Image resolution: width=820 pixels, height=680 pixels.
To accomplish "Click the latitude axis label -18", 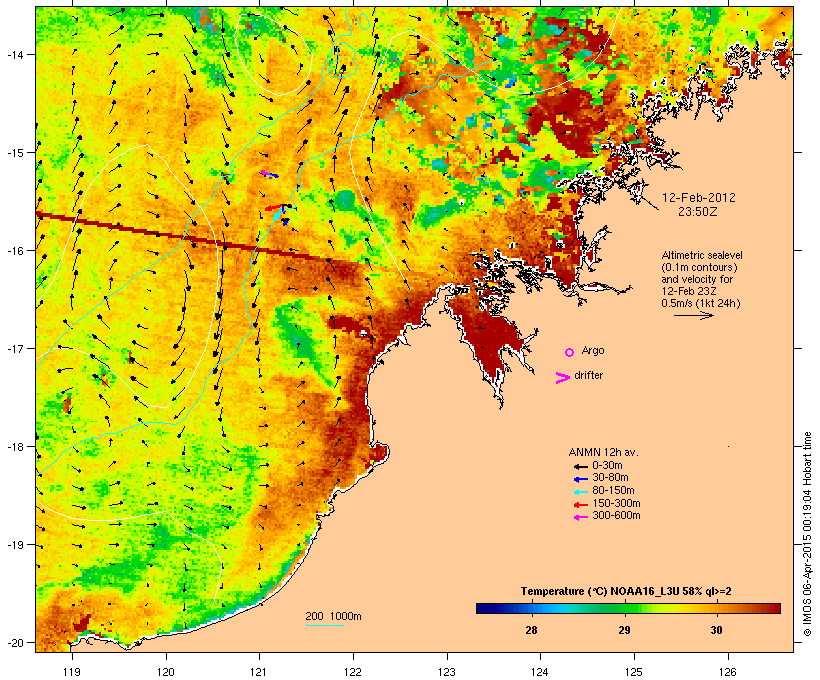I will [15, 447].
